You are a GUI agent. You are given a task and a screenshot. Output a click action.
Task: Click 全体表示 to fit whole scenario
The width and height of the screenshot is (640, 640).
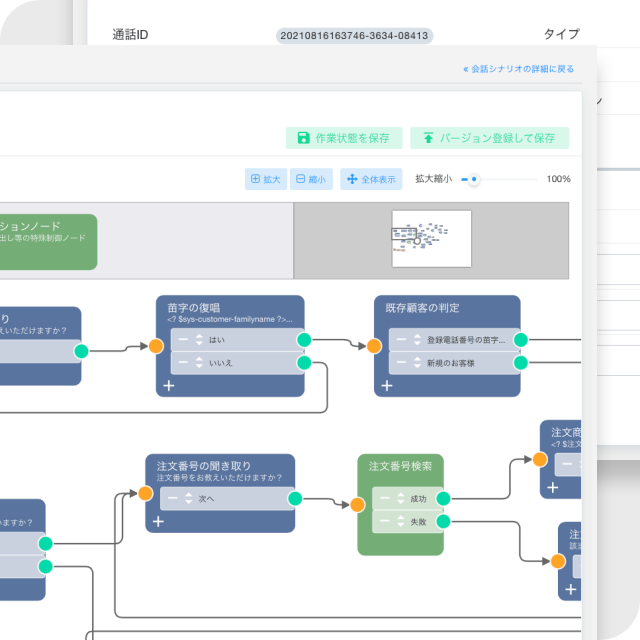(371, 179)
